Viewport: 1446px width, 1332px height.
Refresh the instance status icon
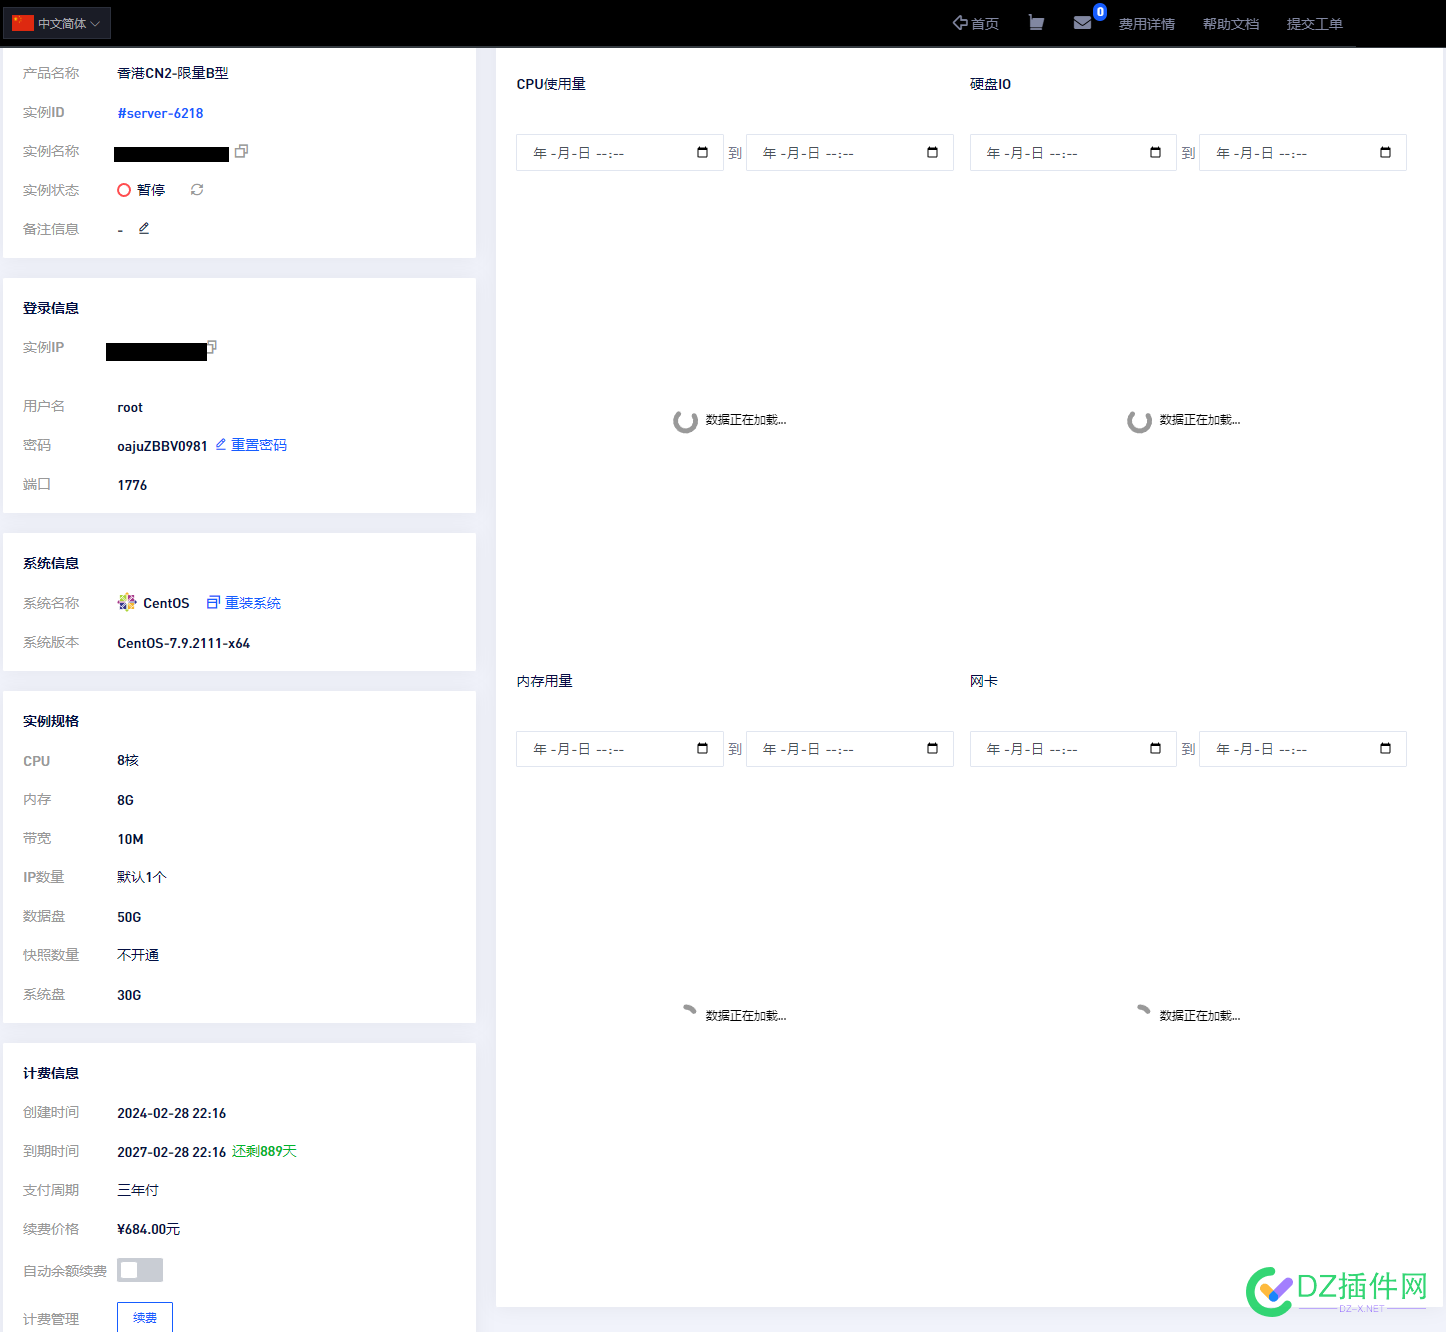tap(197, 190)
